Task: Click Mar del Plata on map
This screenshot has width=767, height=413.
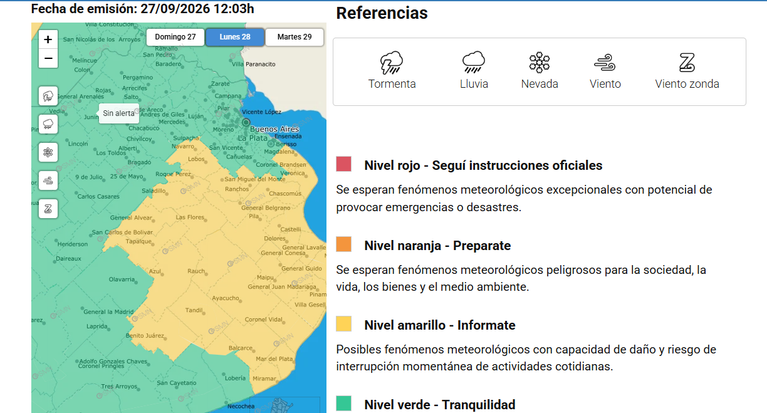Action: point(274,359)
